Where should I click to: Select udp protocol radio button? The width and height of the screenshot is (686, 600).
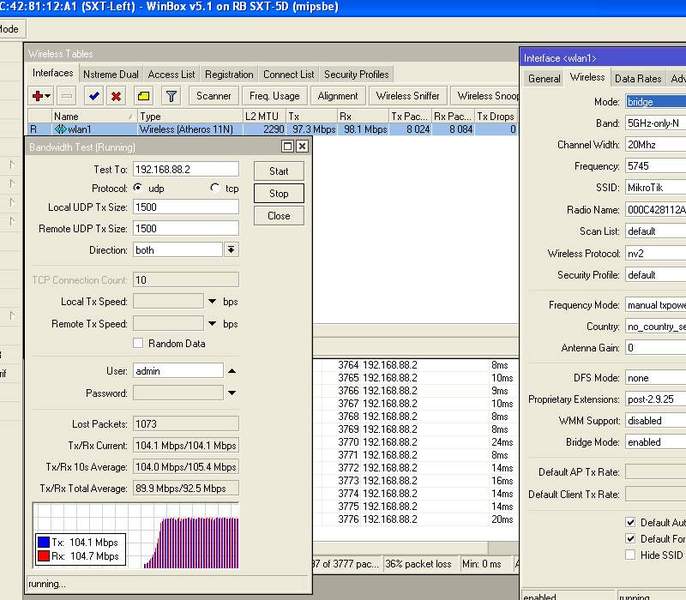(x=138, y=188)
